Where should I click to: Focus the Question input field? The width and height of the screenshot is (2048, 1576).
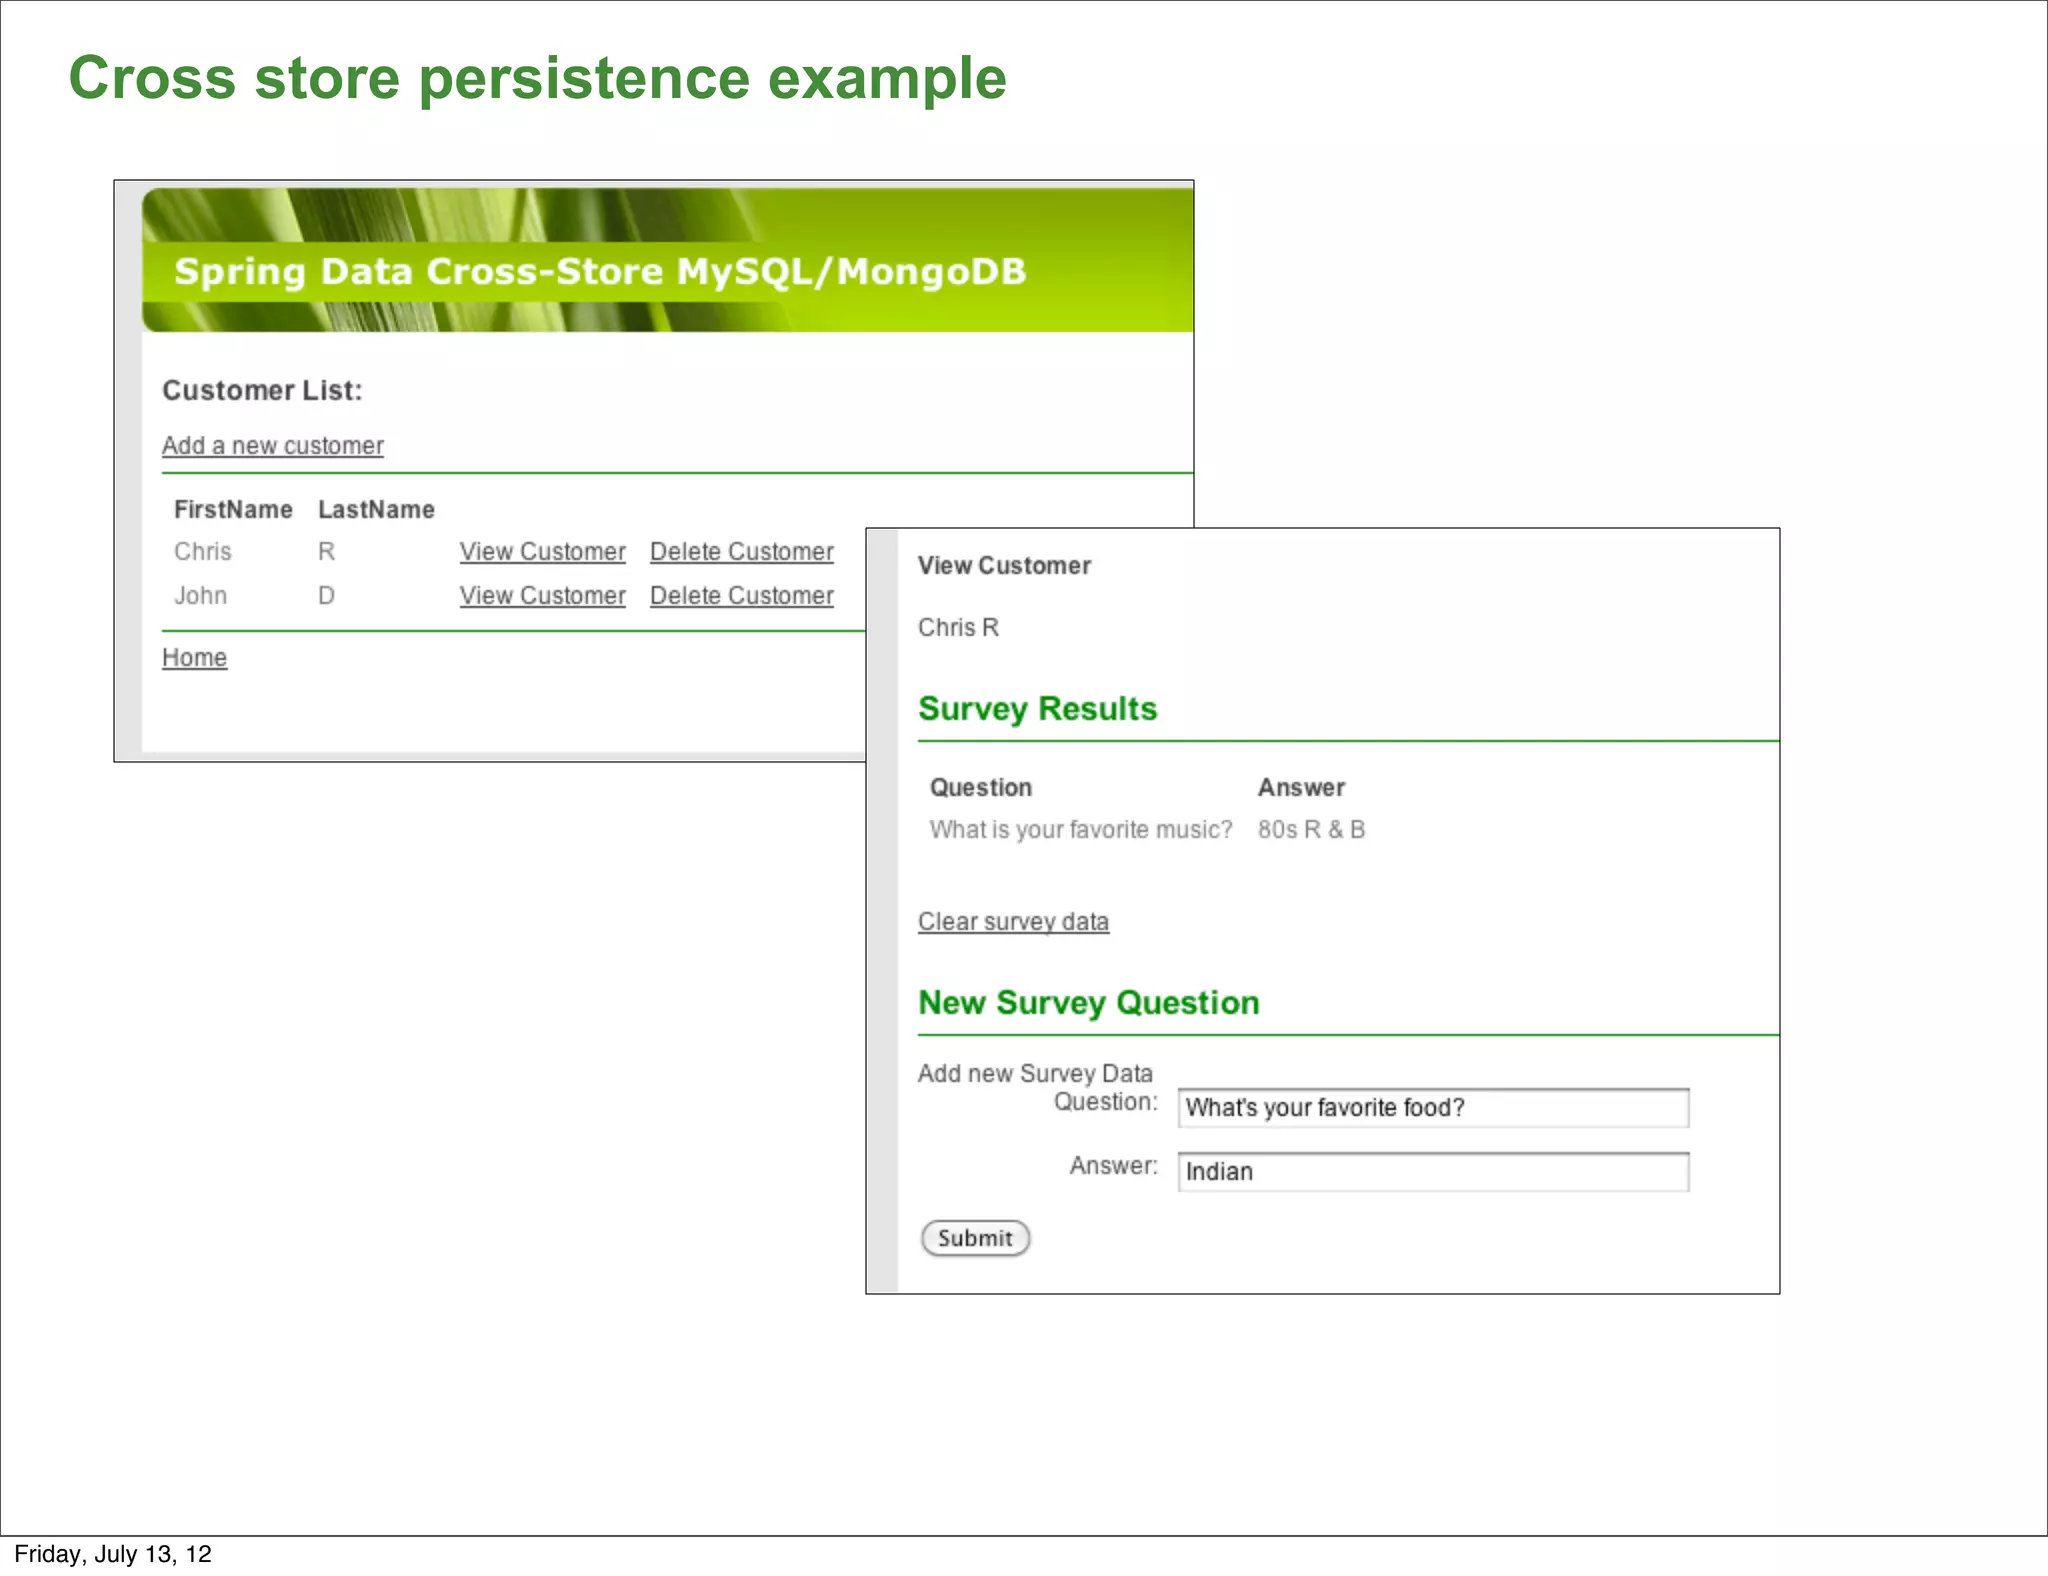pyautogui.click(x=1433, y=1108)
